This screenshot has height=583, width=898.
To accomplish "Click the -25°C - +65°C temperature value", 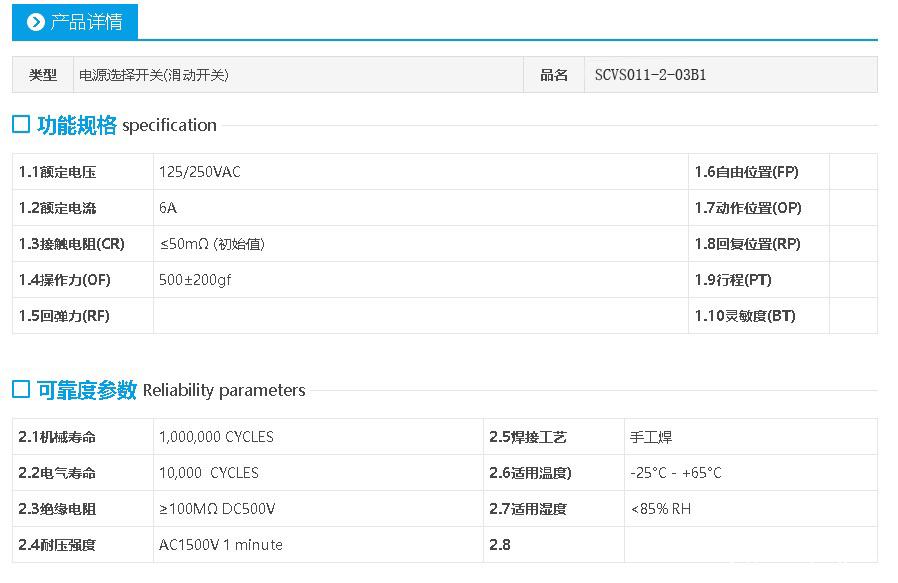I will [x=676, y=473].
